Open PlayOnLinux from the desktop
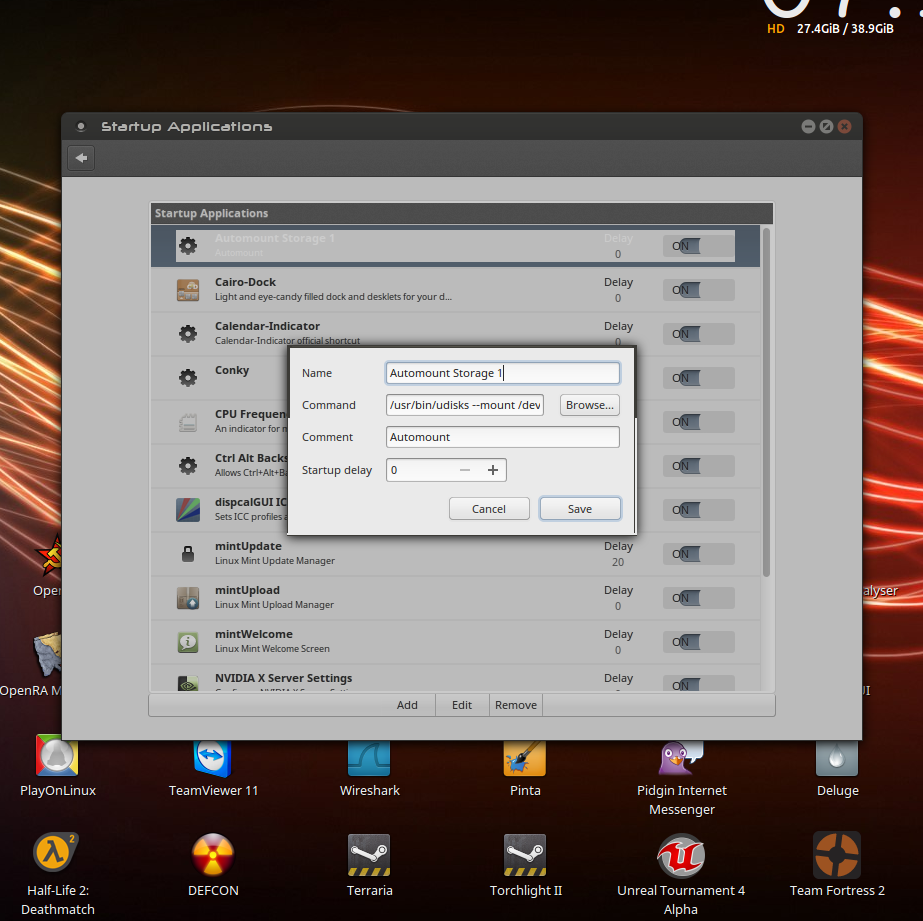Screen dimensions: 923x921 57,757
